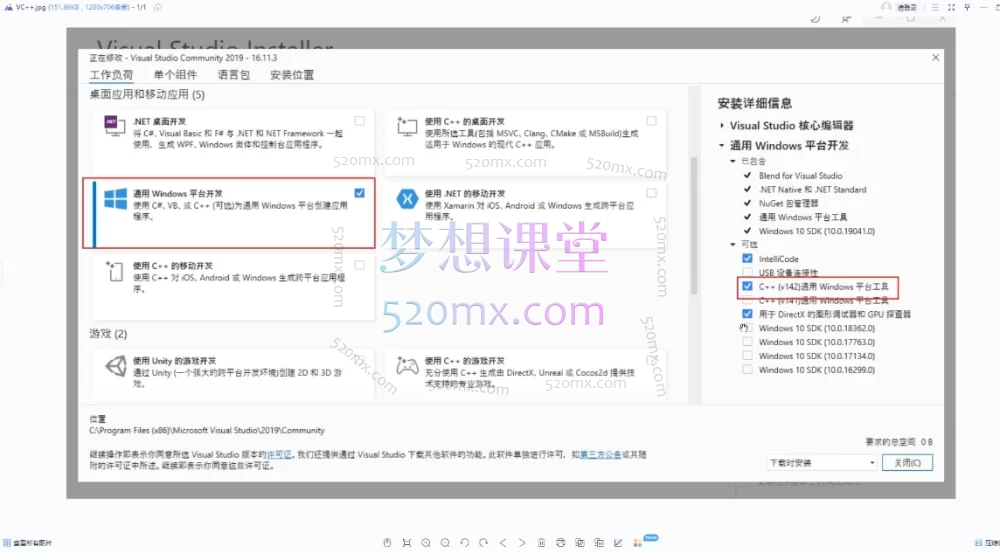Open the colorful apps grid icon with new badge
Image resolution: width=1000 pixels, height=553 pixels.
coord(638,543)
